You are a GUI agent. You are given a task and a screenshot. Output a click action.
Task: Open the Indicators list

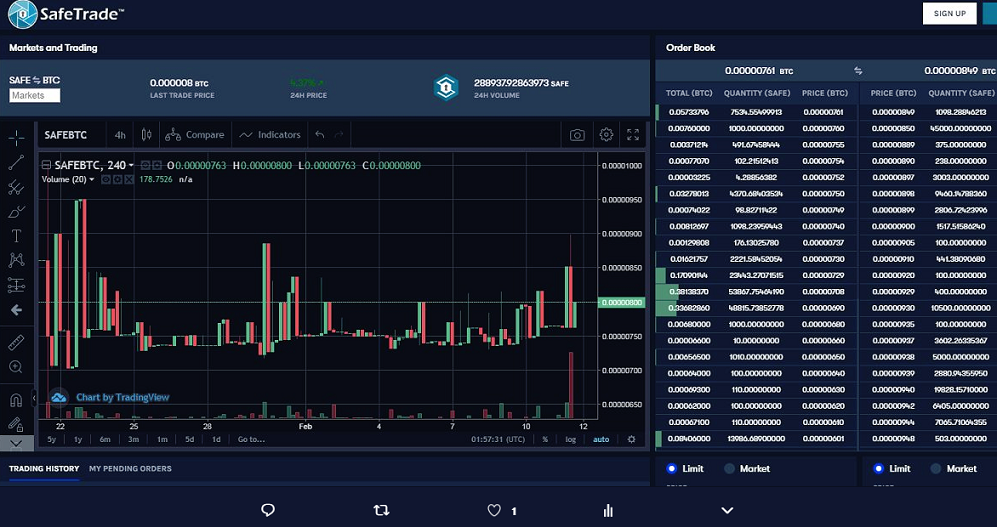pyautogui.click(x=270, y=135)
